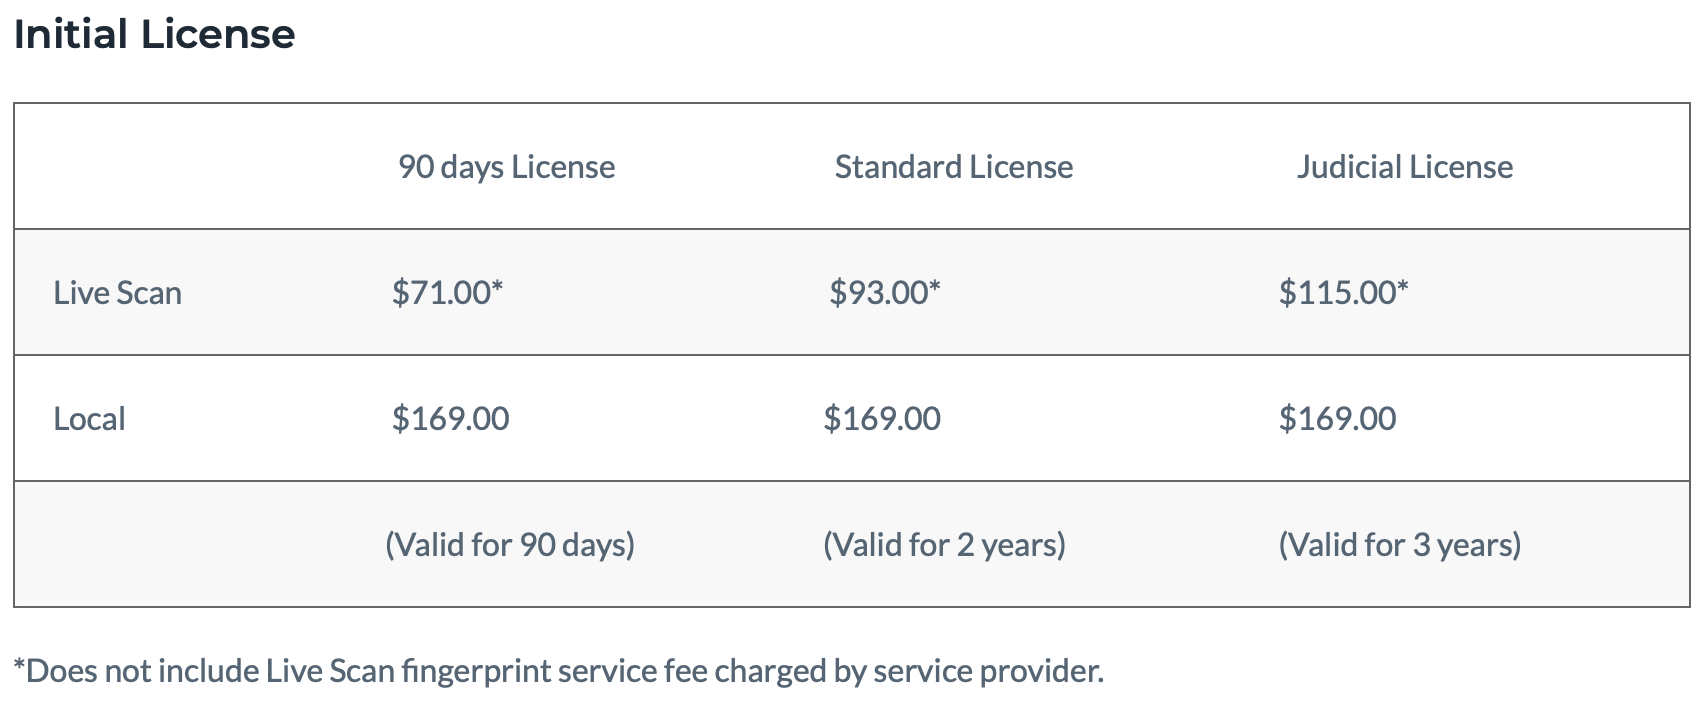Click the Initial License heading
The image size is (1702, 716).
154,35
